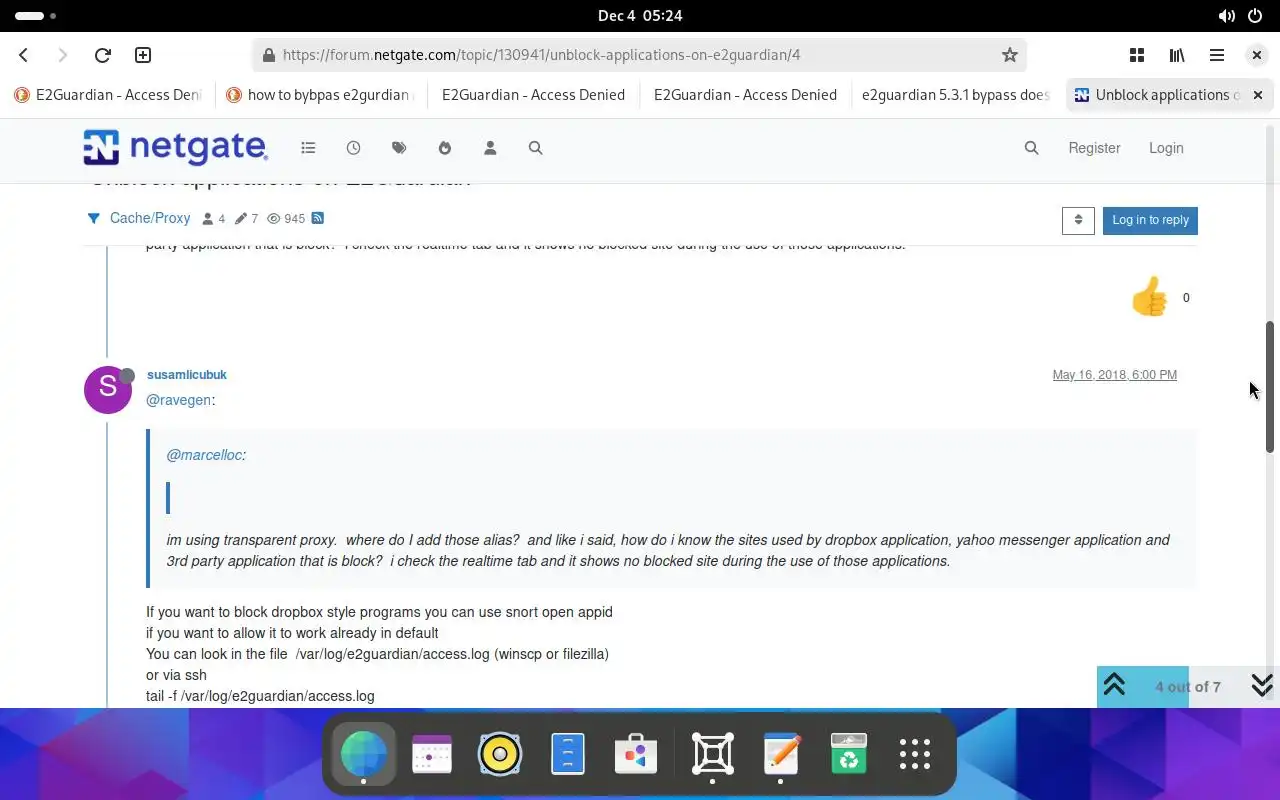Open the browser library icon
The image size is (1280, 800).
pos(1177,55)
